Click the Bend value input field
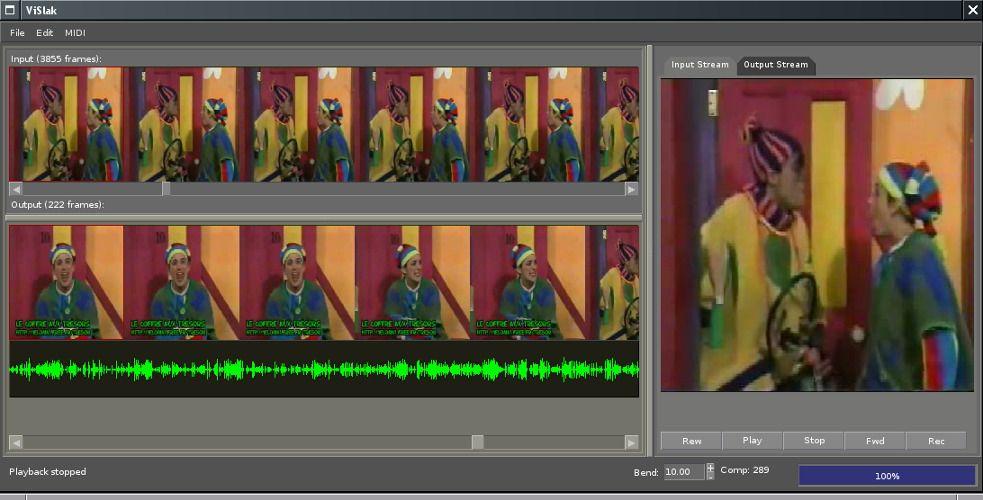 (x=683, y=472)
